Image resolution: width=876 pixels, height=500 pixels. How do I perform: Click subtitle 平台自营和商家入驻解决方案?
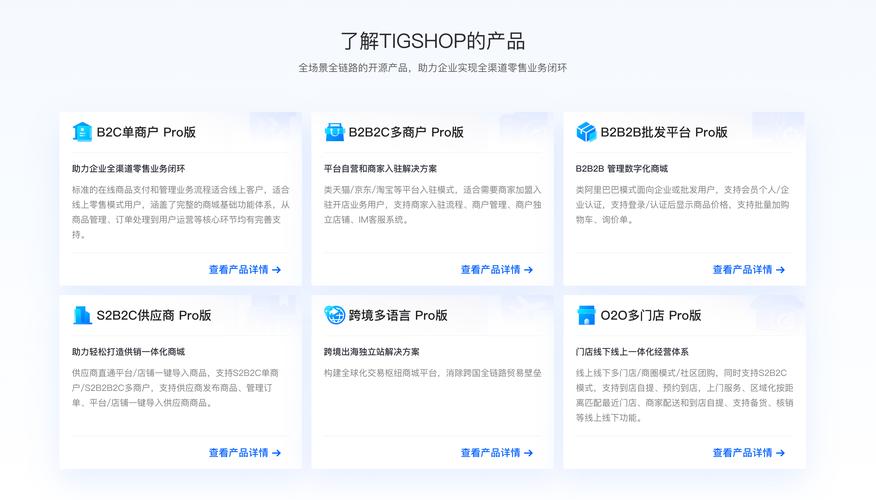coord(380,169)
